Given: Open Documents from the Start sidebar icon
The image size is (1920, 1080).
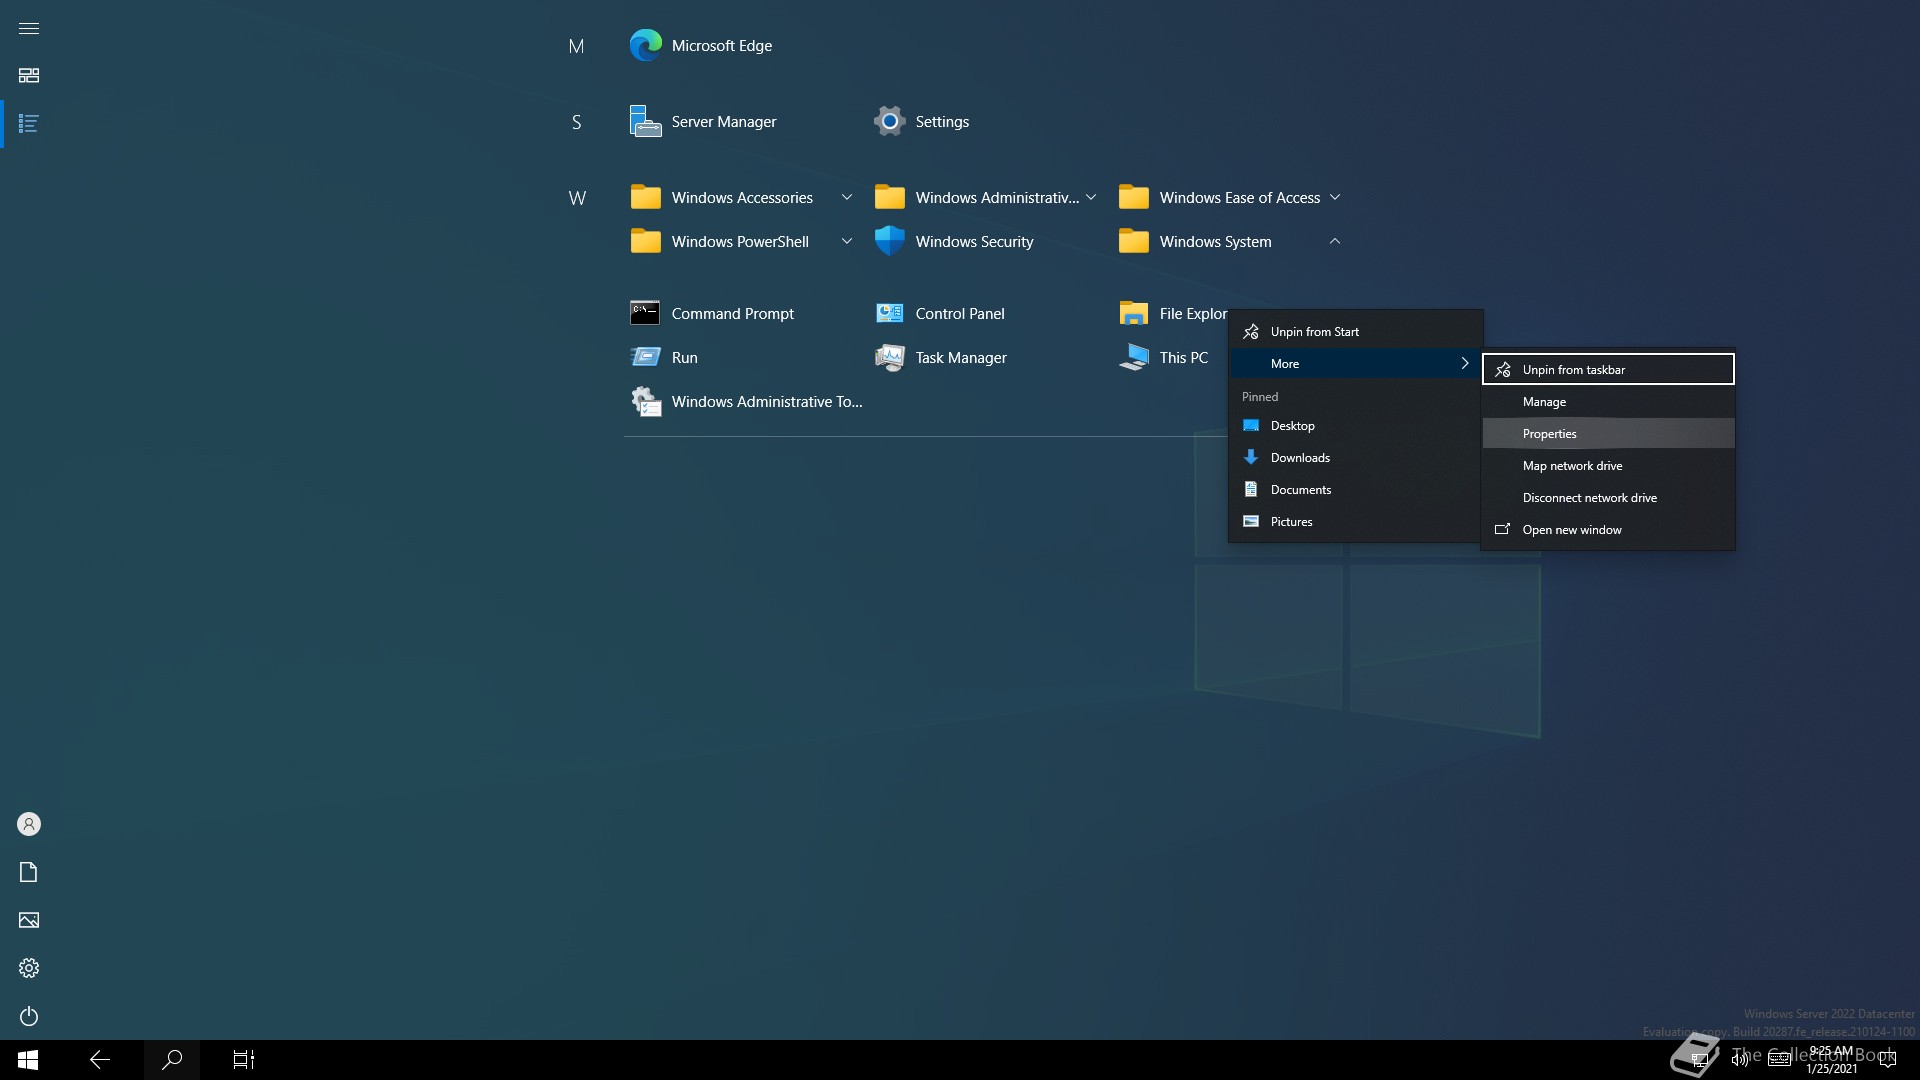Looking at the screenshot, I should point(29,872).
